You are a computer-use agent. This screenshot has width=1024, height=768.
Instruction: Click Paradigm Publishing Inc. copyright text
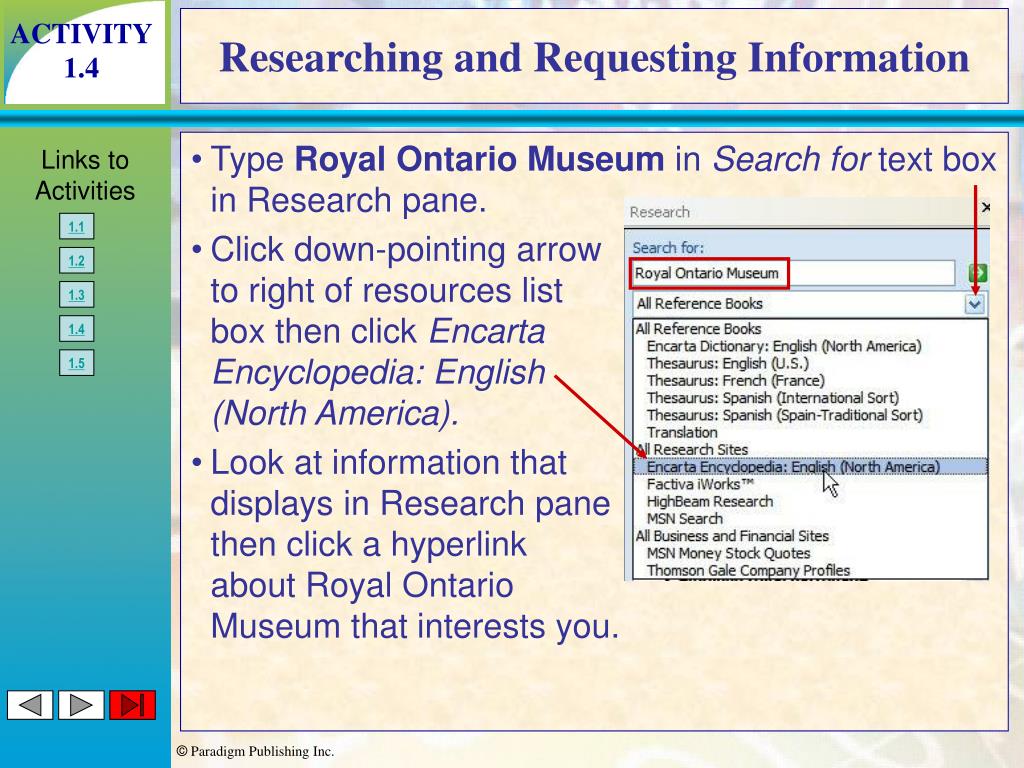255,751
